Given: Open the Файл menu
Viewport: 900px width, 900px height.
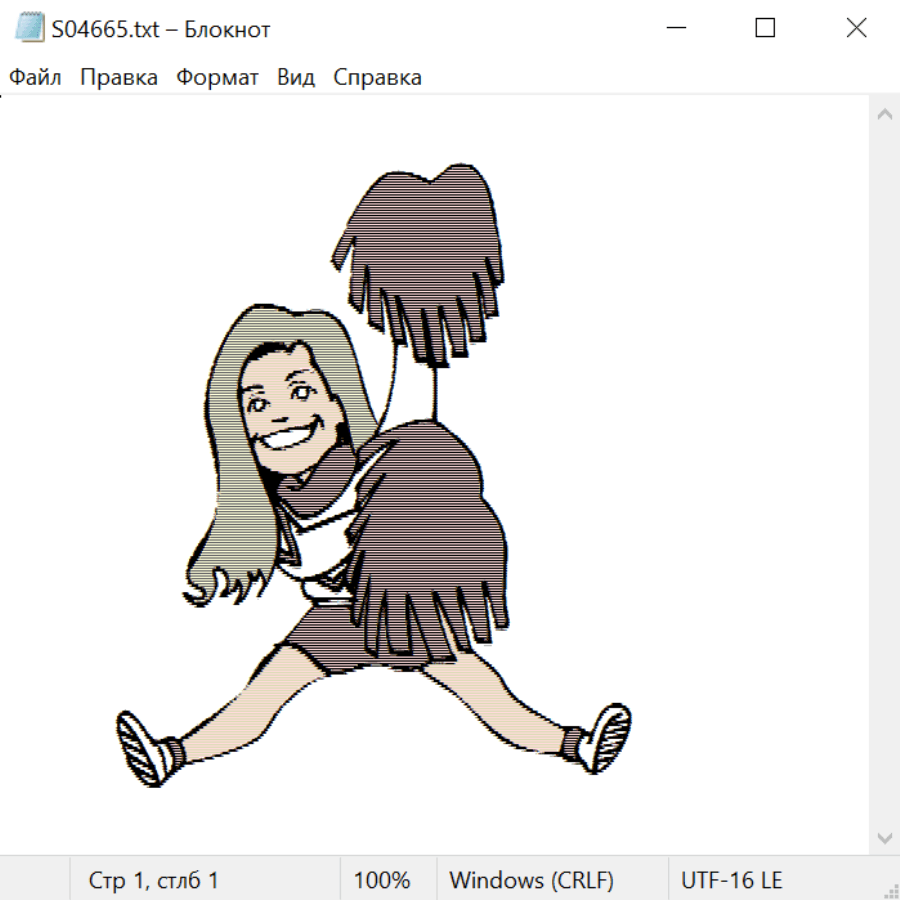Looking at the screenshot, I should [35, 78].
